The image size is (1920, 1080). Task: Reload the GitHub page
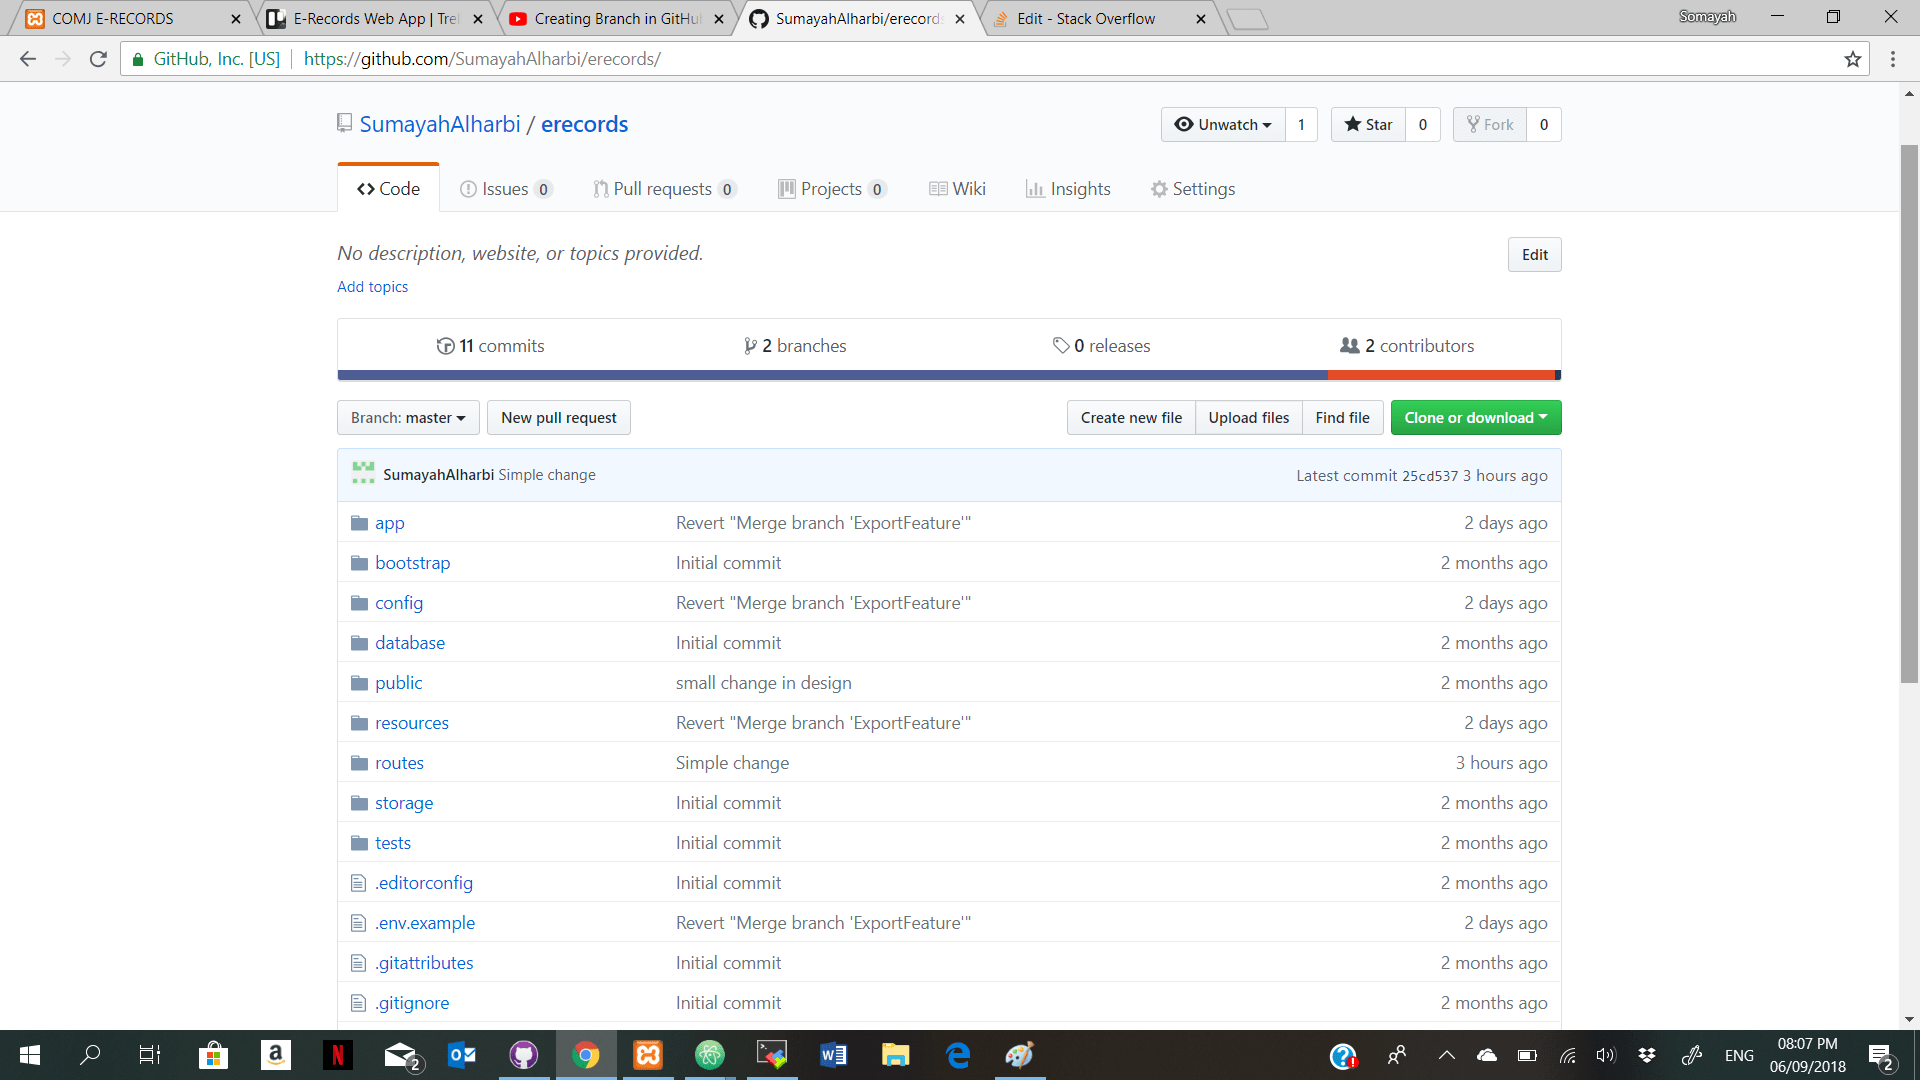point(98,59)
